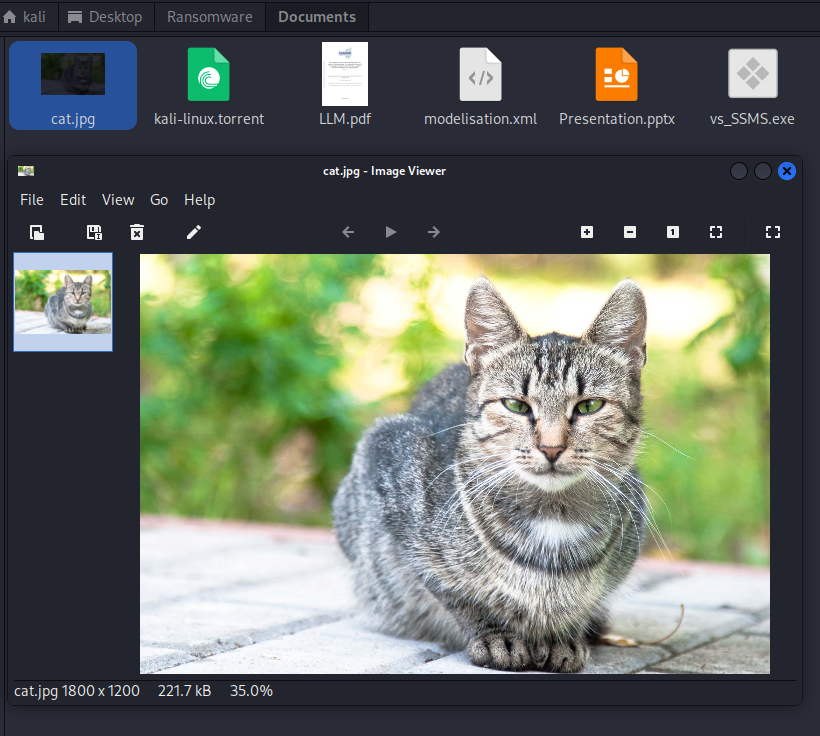Toggle fullscreen mode in toolbar

tap(772, 232)
